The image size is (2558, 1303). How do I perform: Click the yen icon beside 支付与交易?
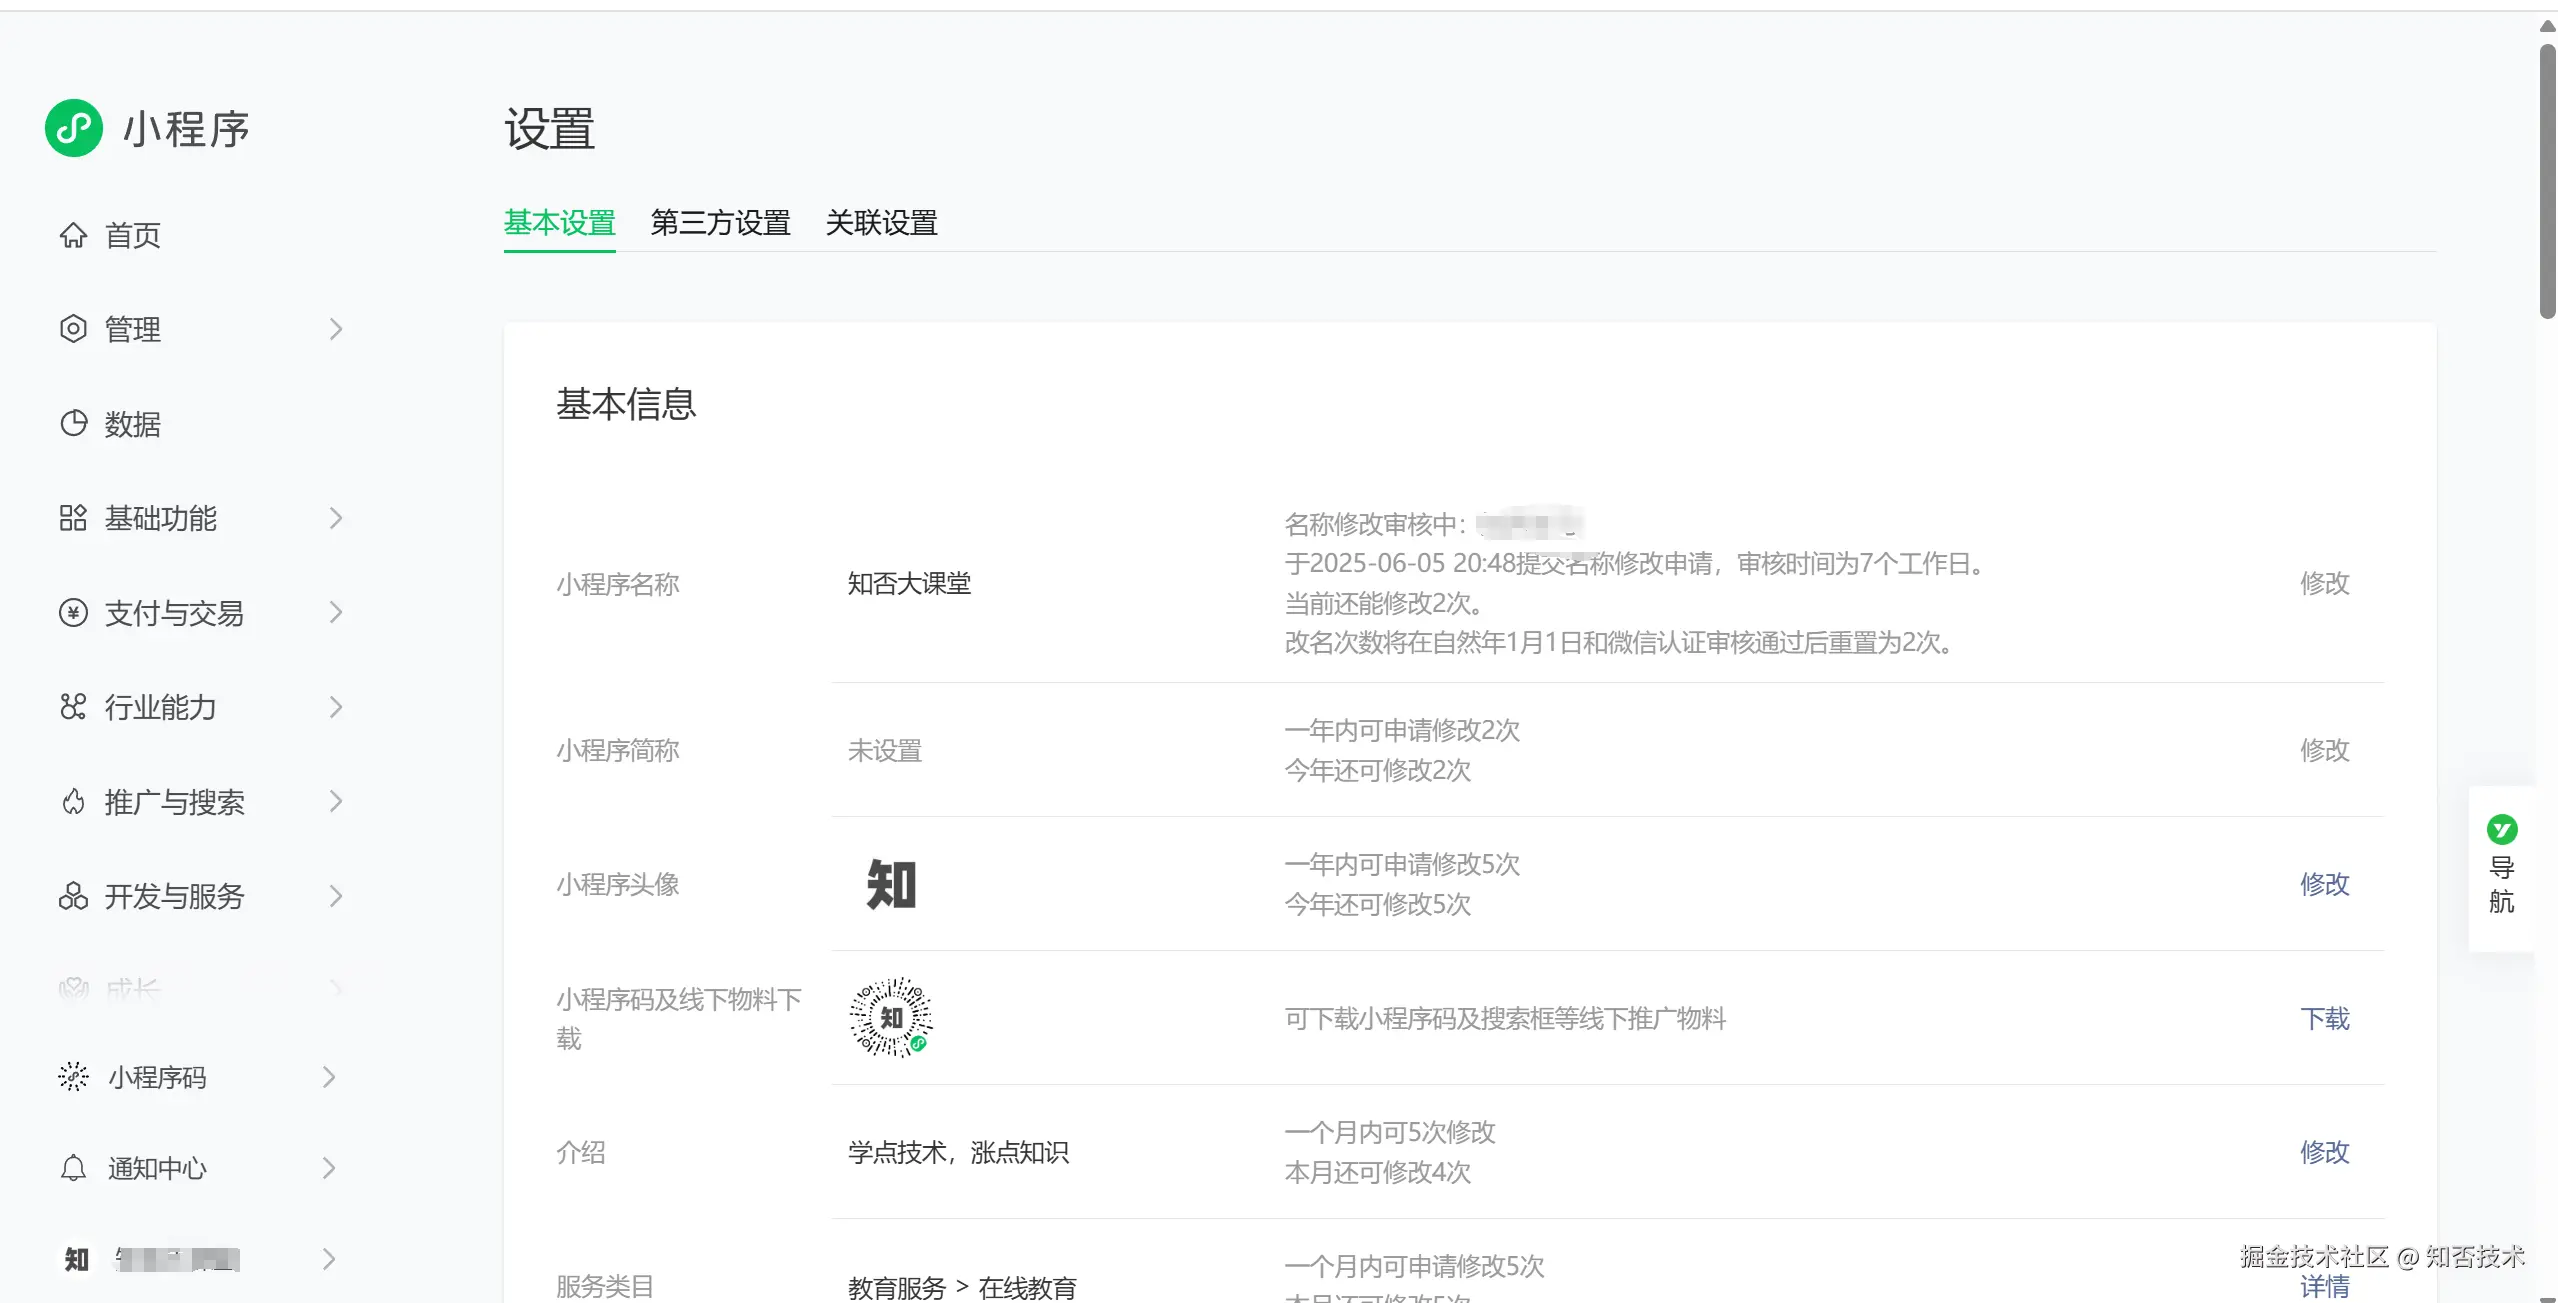tap(73, 613)
